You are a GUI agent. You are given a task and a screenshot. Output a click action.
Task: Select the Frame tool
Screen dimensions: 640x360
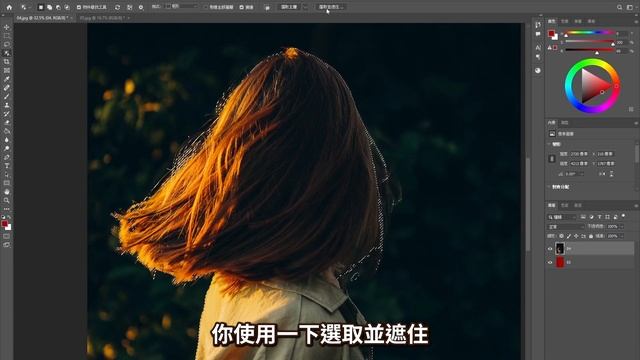[x=7, y=70]
